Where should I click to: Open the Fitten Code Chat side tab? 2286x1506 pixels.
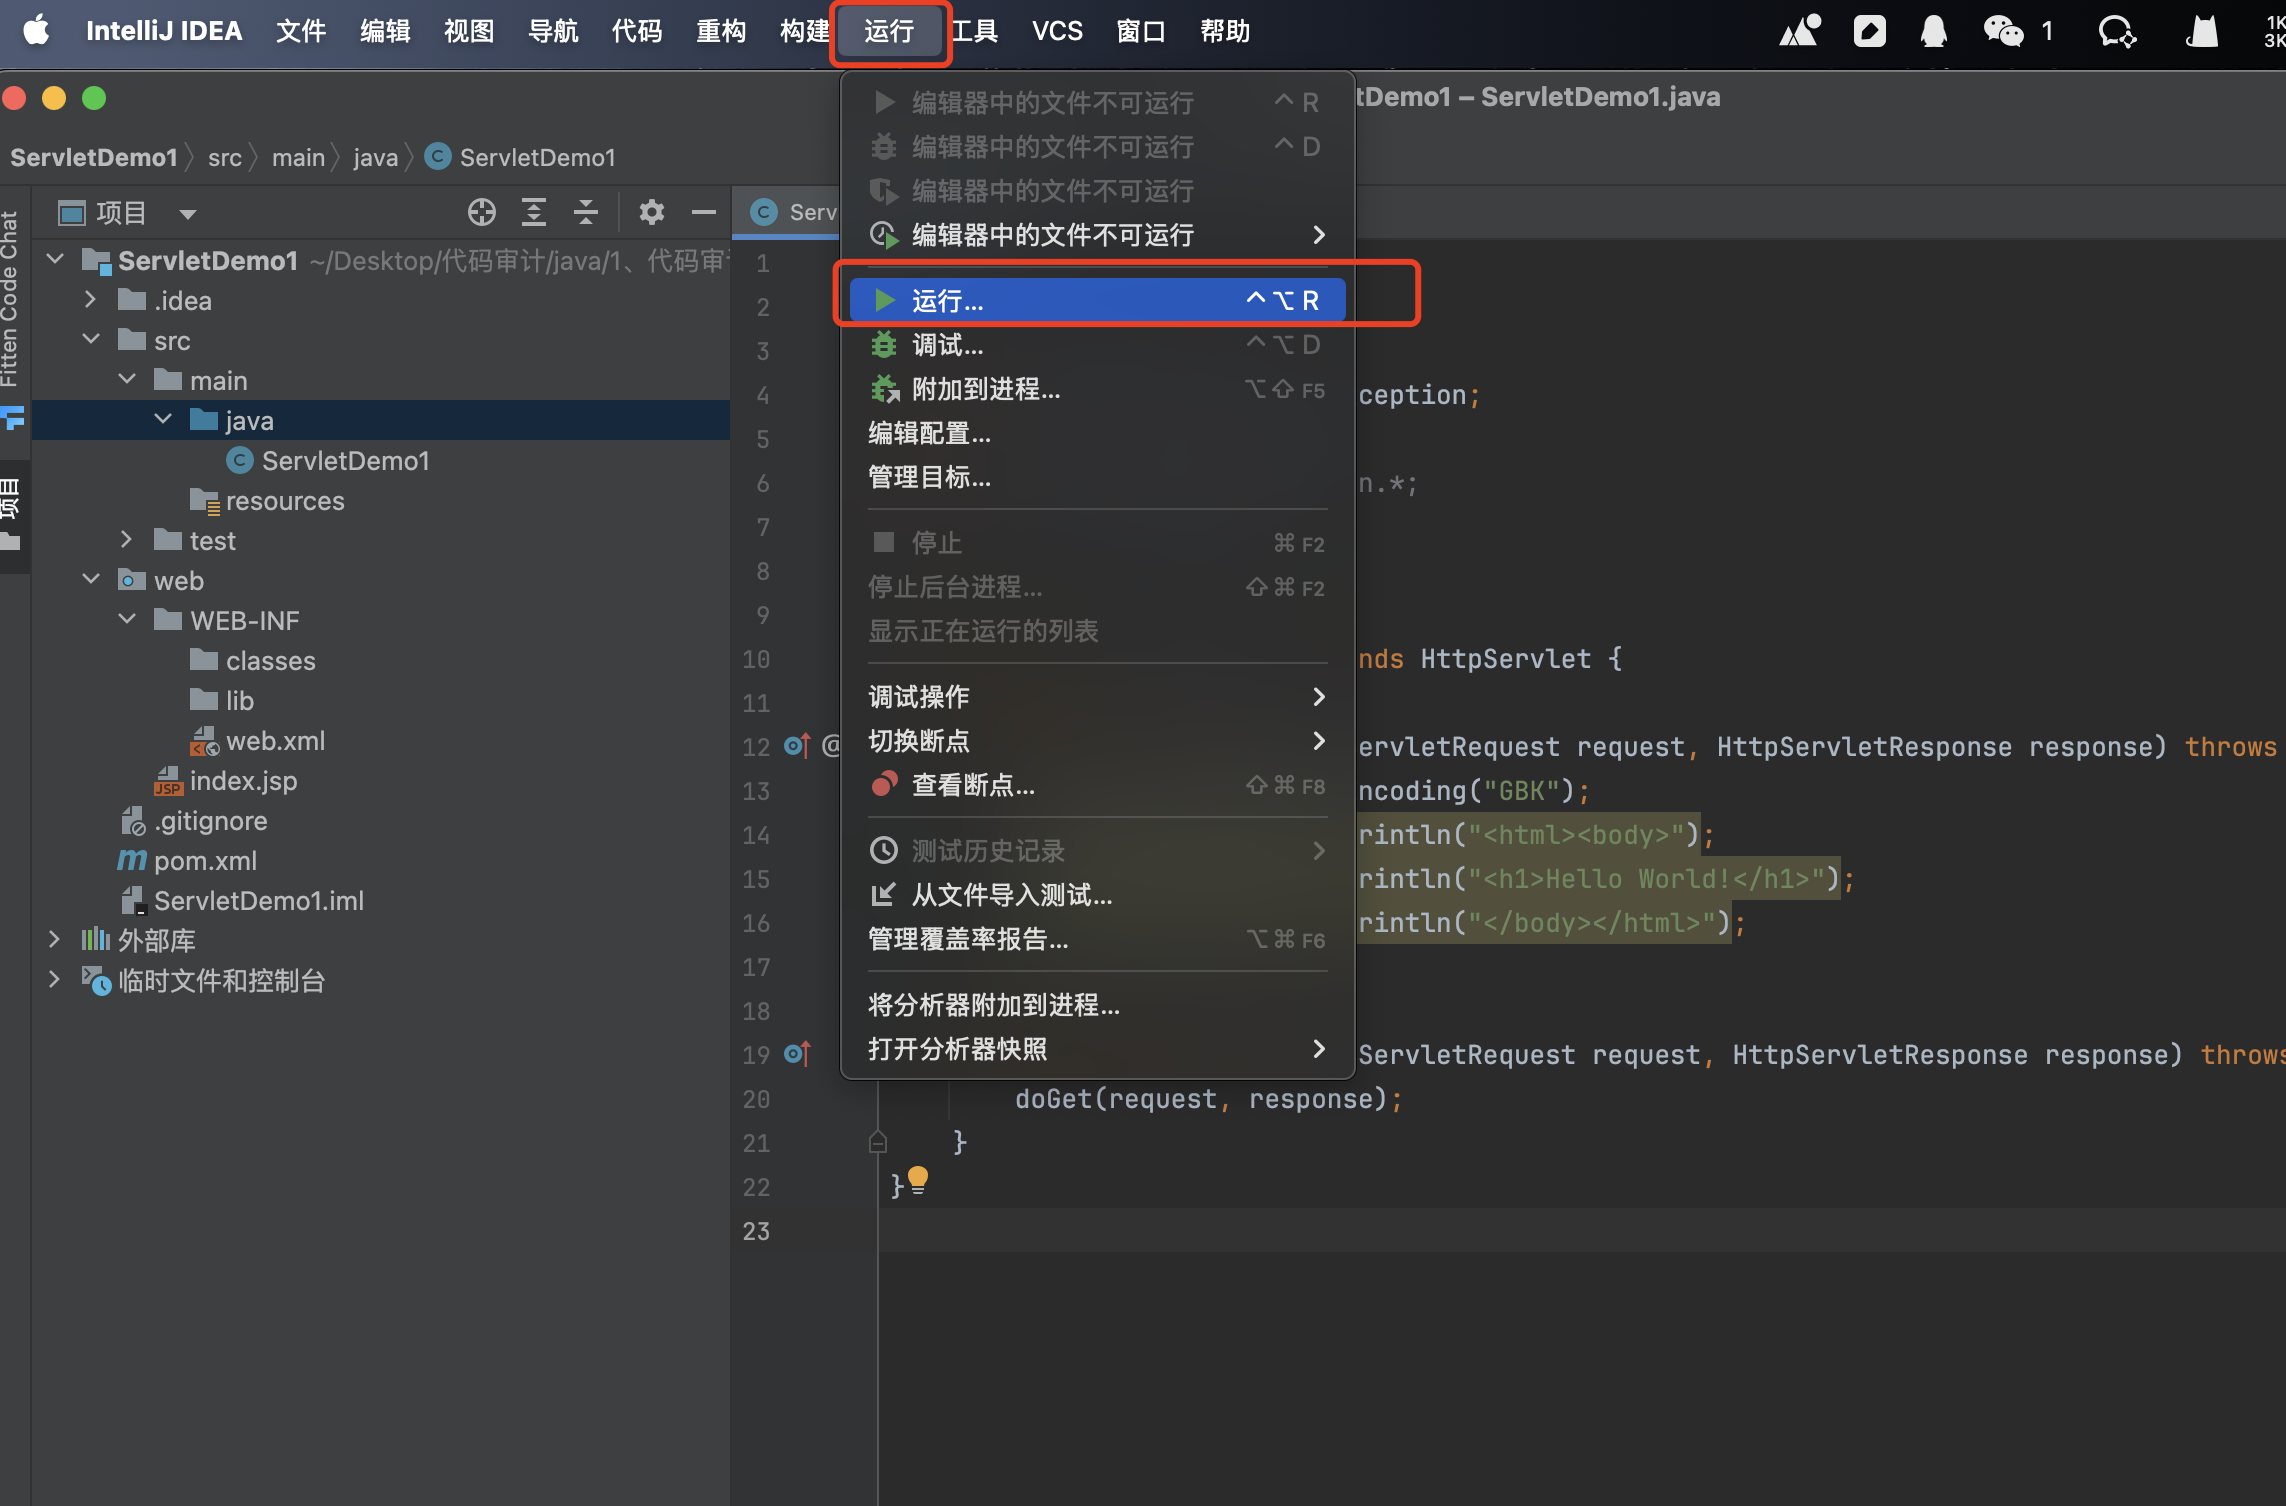tap(10, 299)
